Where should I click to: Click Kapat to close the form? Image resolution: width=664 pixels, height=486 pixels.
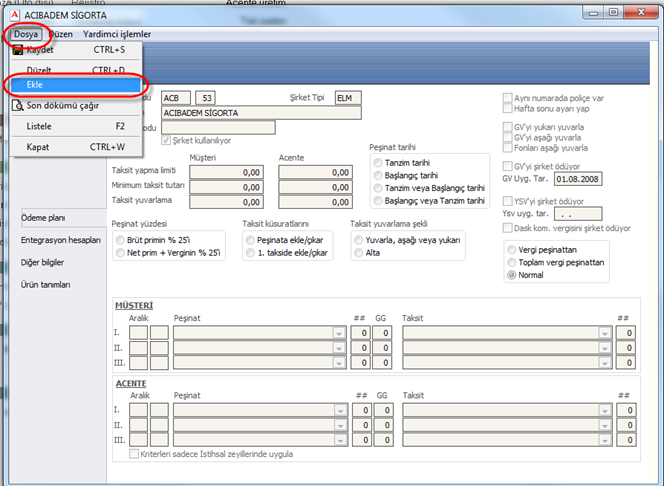[x=38, y=147]
